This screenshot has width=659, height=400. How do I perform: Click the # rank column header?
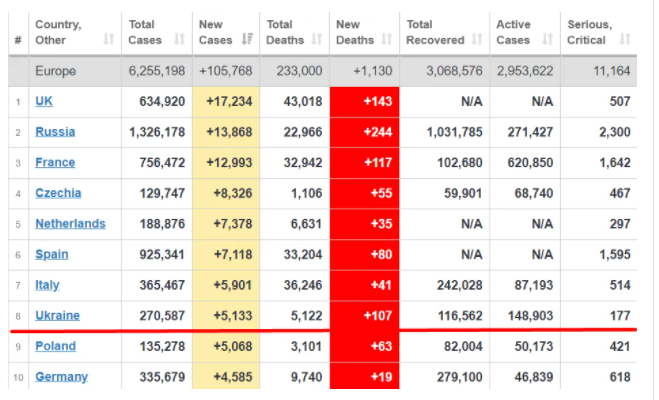pyautogui.click(x=17, y=40)
